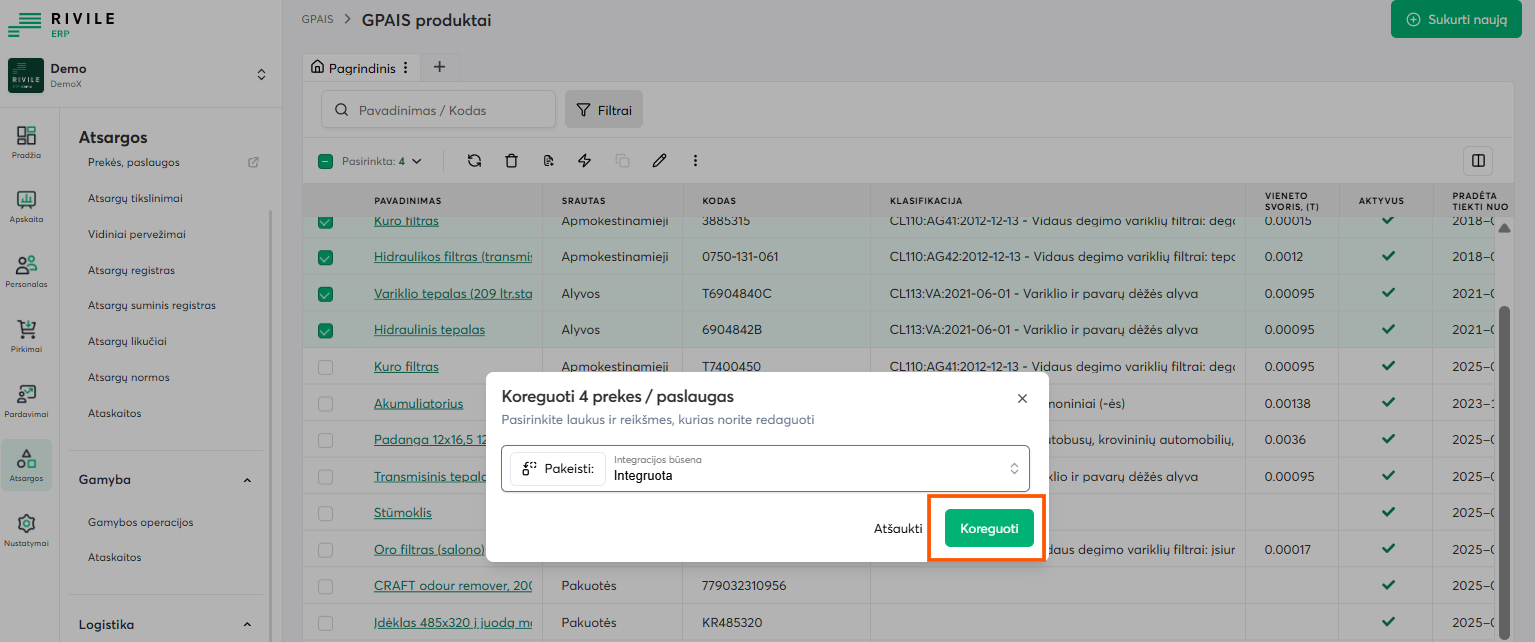The width and height of the screenshot is (1535, 642).
Task: Click the pencil edit icon
Action: click(659, 161)
